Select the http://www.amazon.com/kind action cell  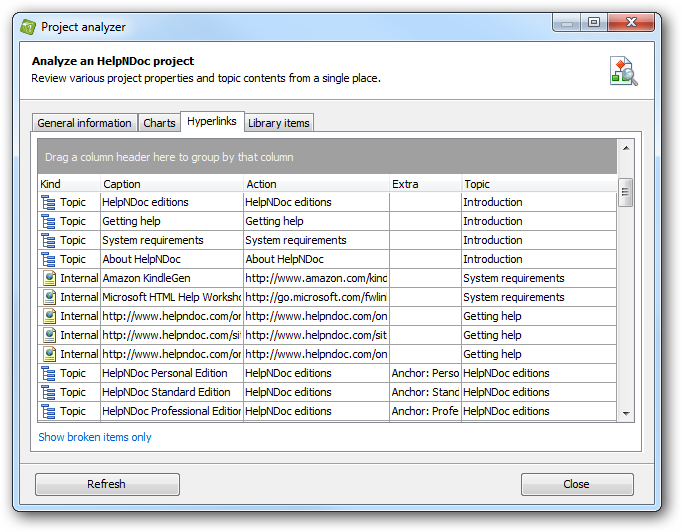pyautogui.click(x=316, y=278)
